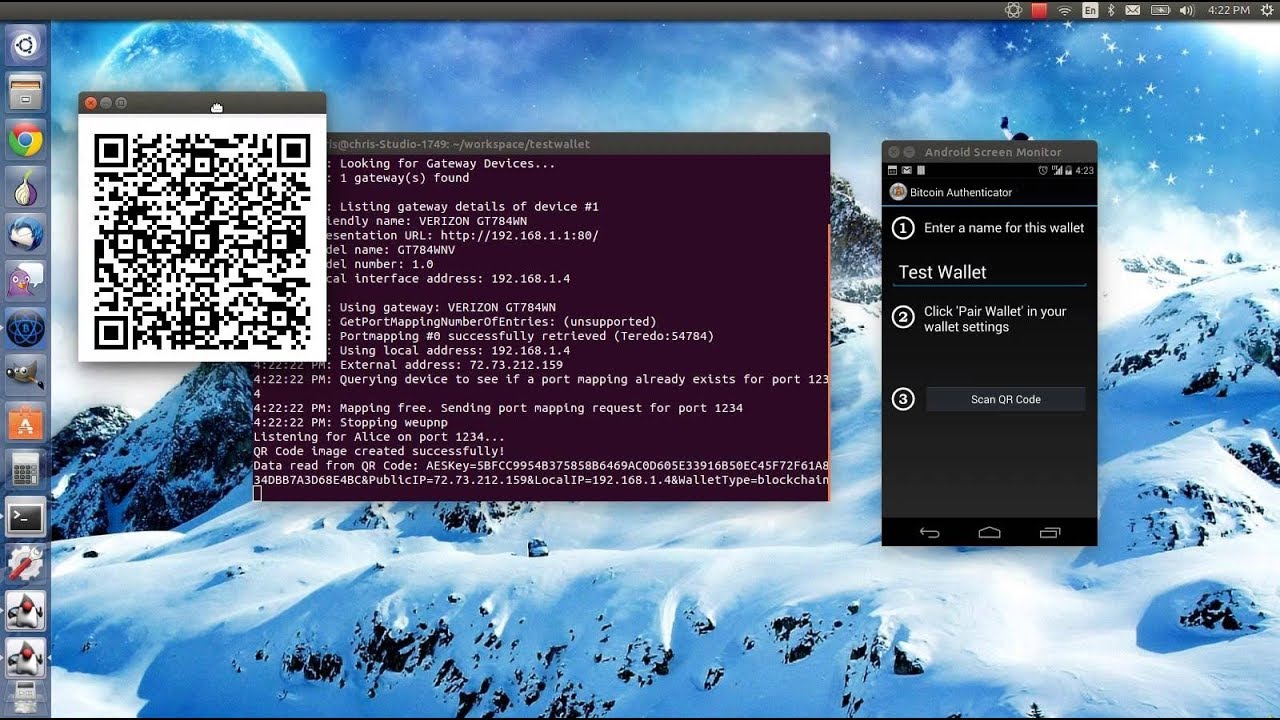Open the sound volume indicator
Image resolution: width=1280 pixels, height=720 pixels.
click(1187, 10)
